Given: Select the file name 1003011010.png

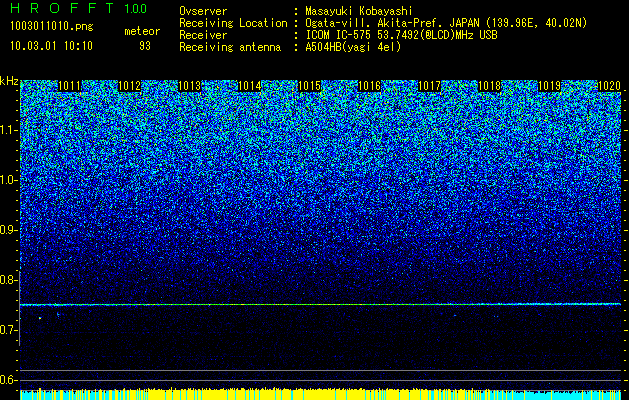Looking at the screenshot, I should pyautogui.click(x=52, y=26).
